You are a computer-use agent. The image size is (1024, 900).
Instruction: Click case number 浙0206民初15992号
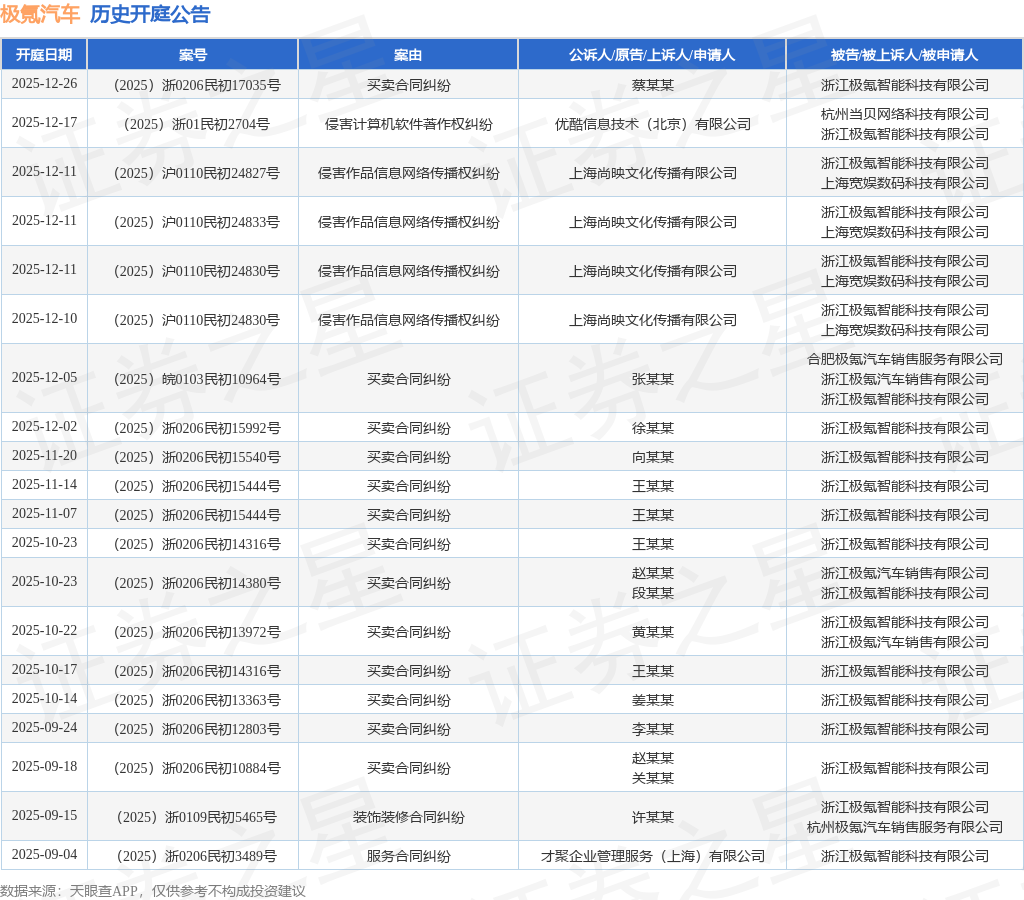tap(197, 428)
